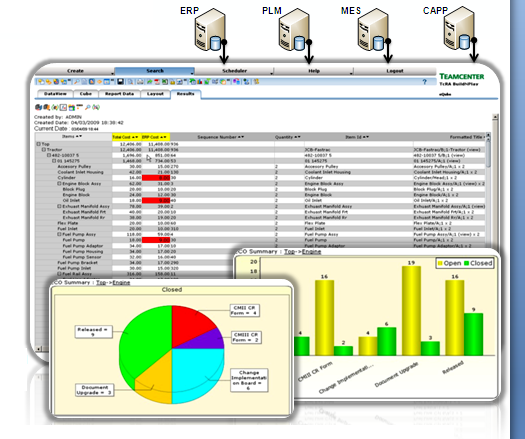The image size is (525, 439).
Task: Open the Scheduler menu
Action: click(x=234, y=71)
